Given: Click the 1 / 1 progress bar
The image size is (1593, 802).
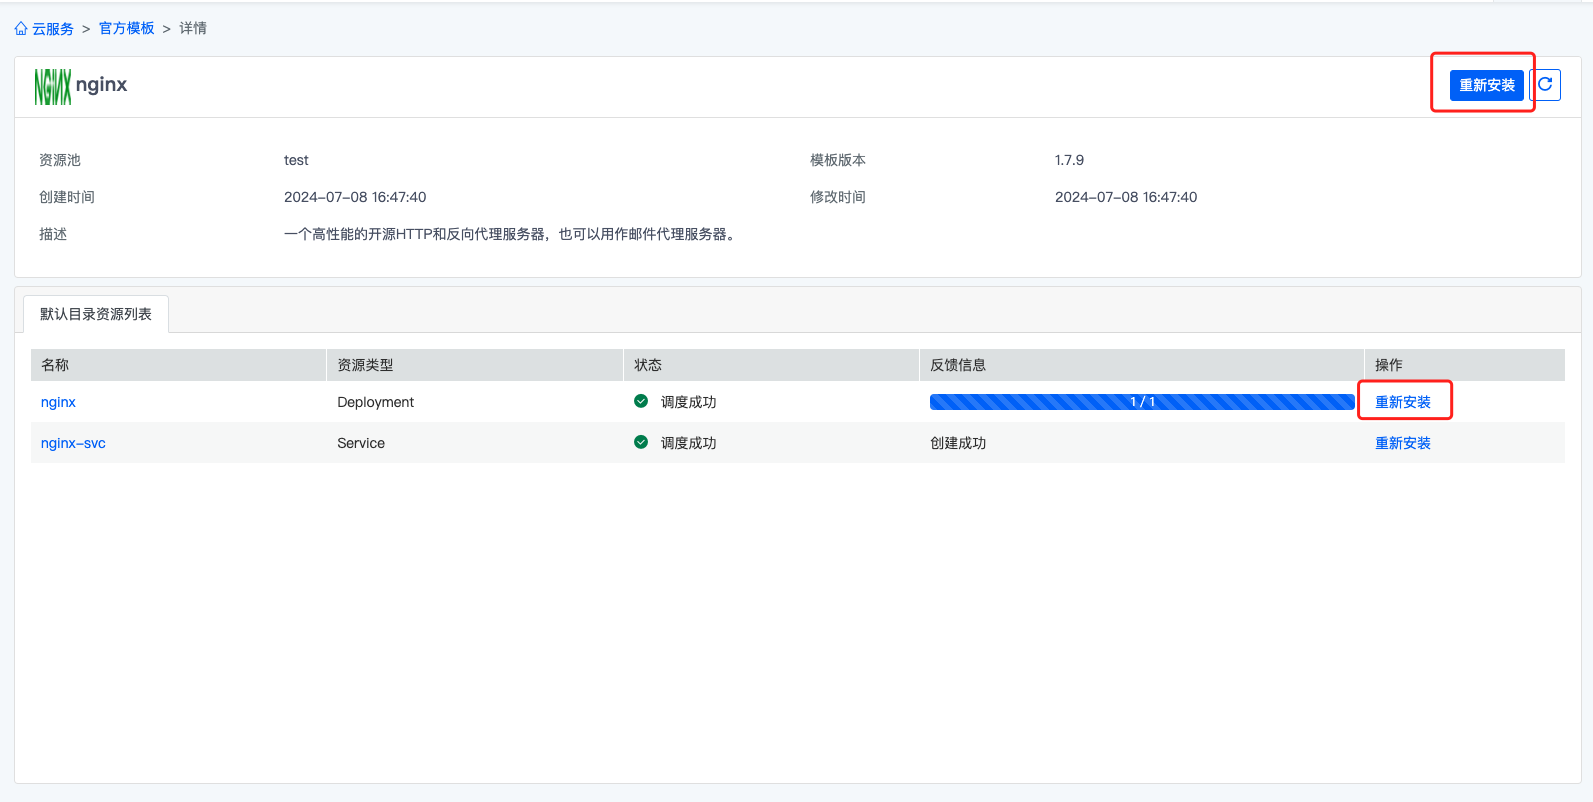Looking at the screenshot, I should coord(1142,402).
